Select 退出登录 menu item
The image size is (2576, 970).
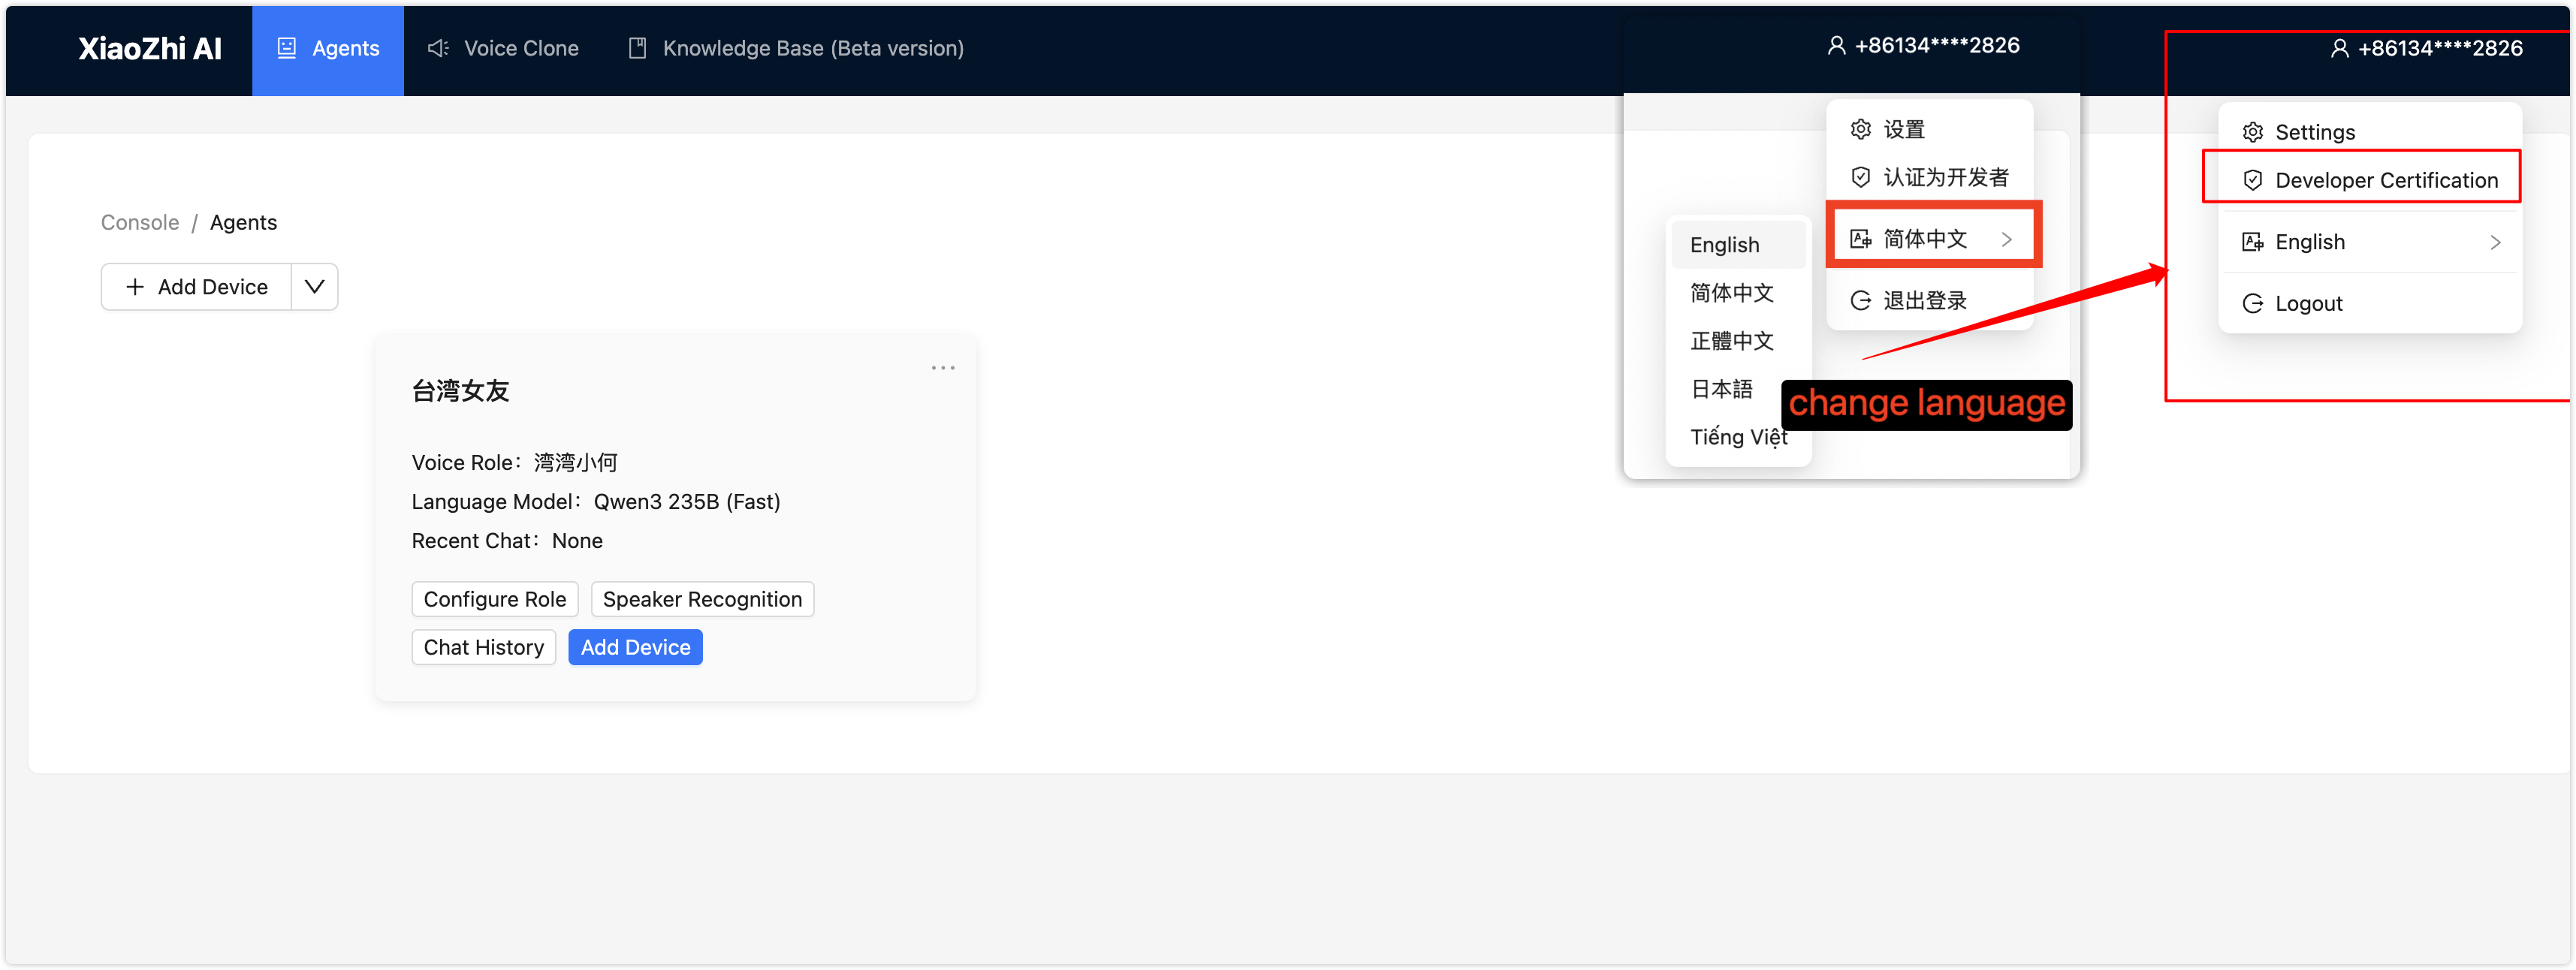tap(1929, 300)
